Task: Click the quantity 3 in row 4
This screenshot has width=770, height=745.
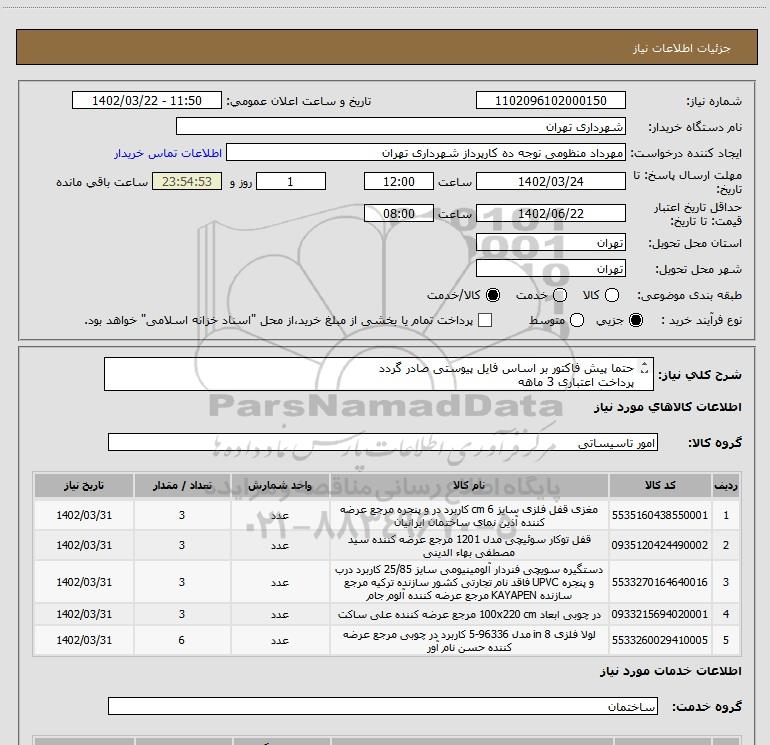Action: pos(182,614)
